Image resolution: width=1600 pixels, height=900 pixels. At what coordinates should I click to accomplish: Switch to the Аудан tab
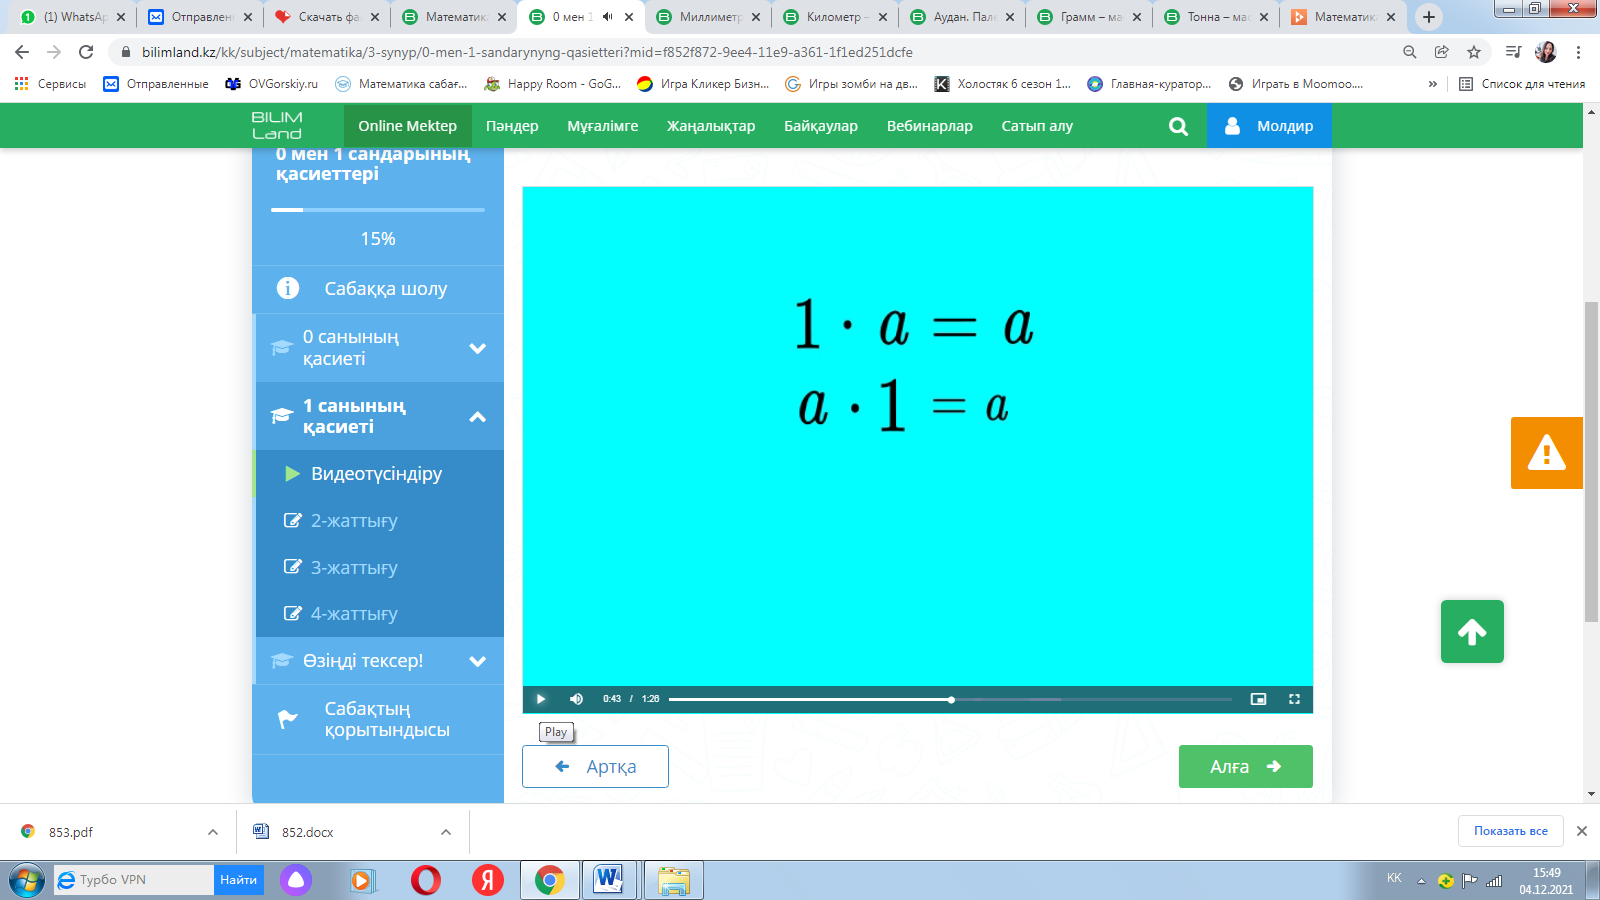(x=962, y=17)
